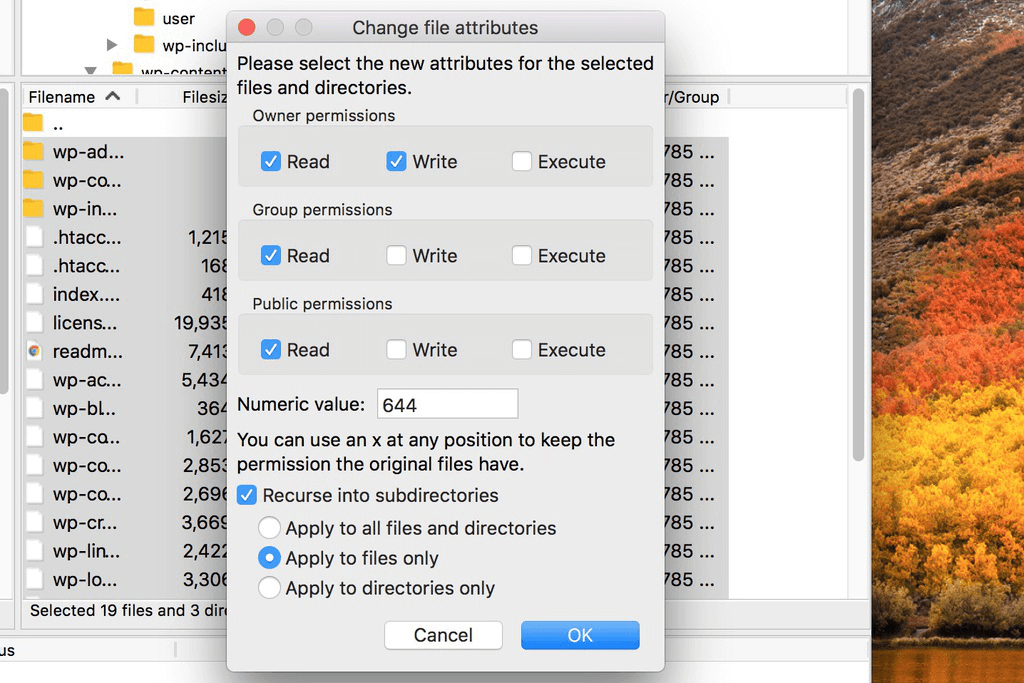This screenshot has width=1024, height=683.
Task: Click the OK button
Action: click(580, 635)
